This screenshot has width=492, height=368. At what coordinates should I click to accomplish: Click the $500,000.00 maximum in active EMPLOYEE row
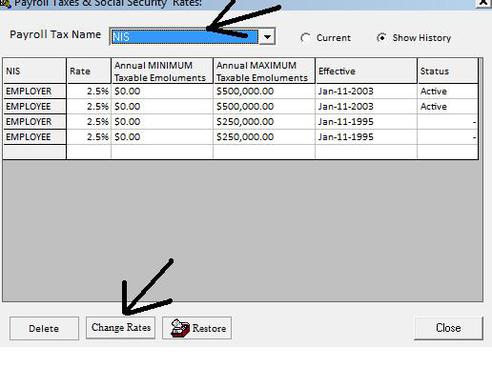pyautogui.click(x=264, y=107)
